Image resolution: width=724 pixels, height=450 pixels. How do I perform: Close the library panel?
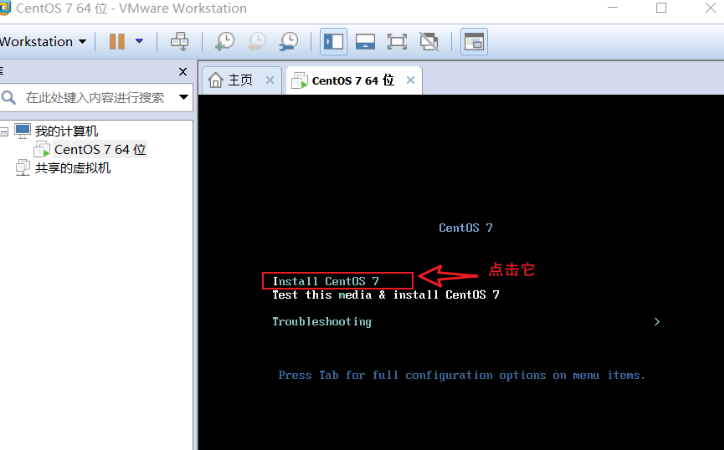pyautogui.click(x=183, y=72)
